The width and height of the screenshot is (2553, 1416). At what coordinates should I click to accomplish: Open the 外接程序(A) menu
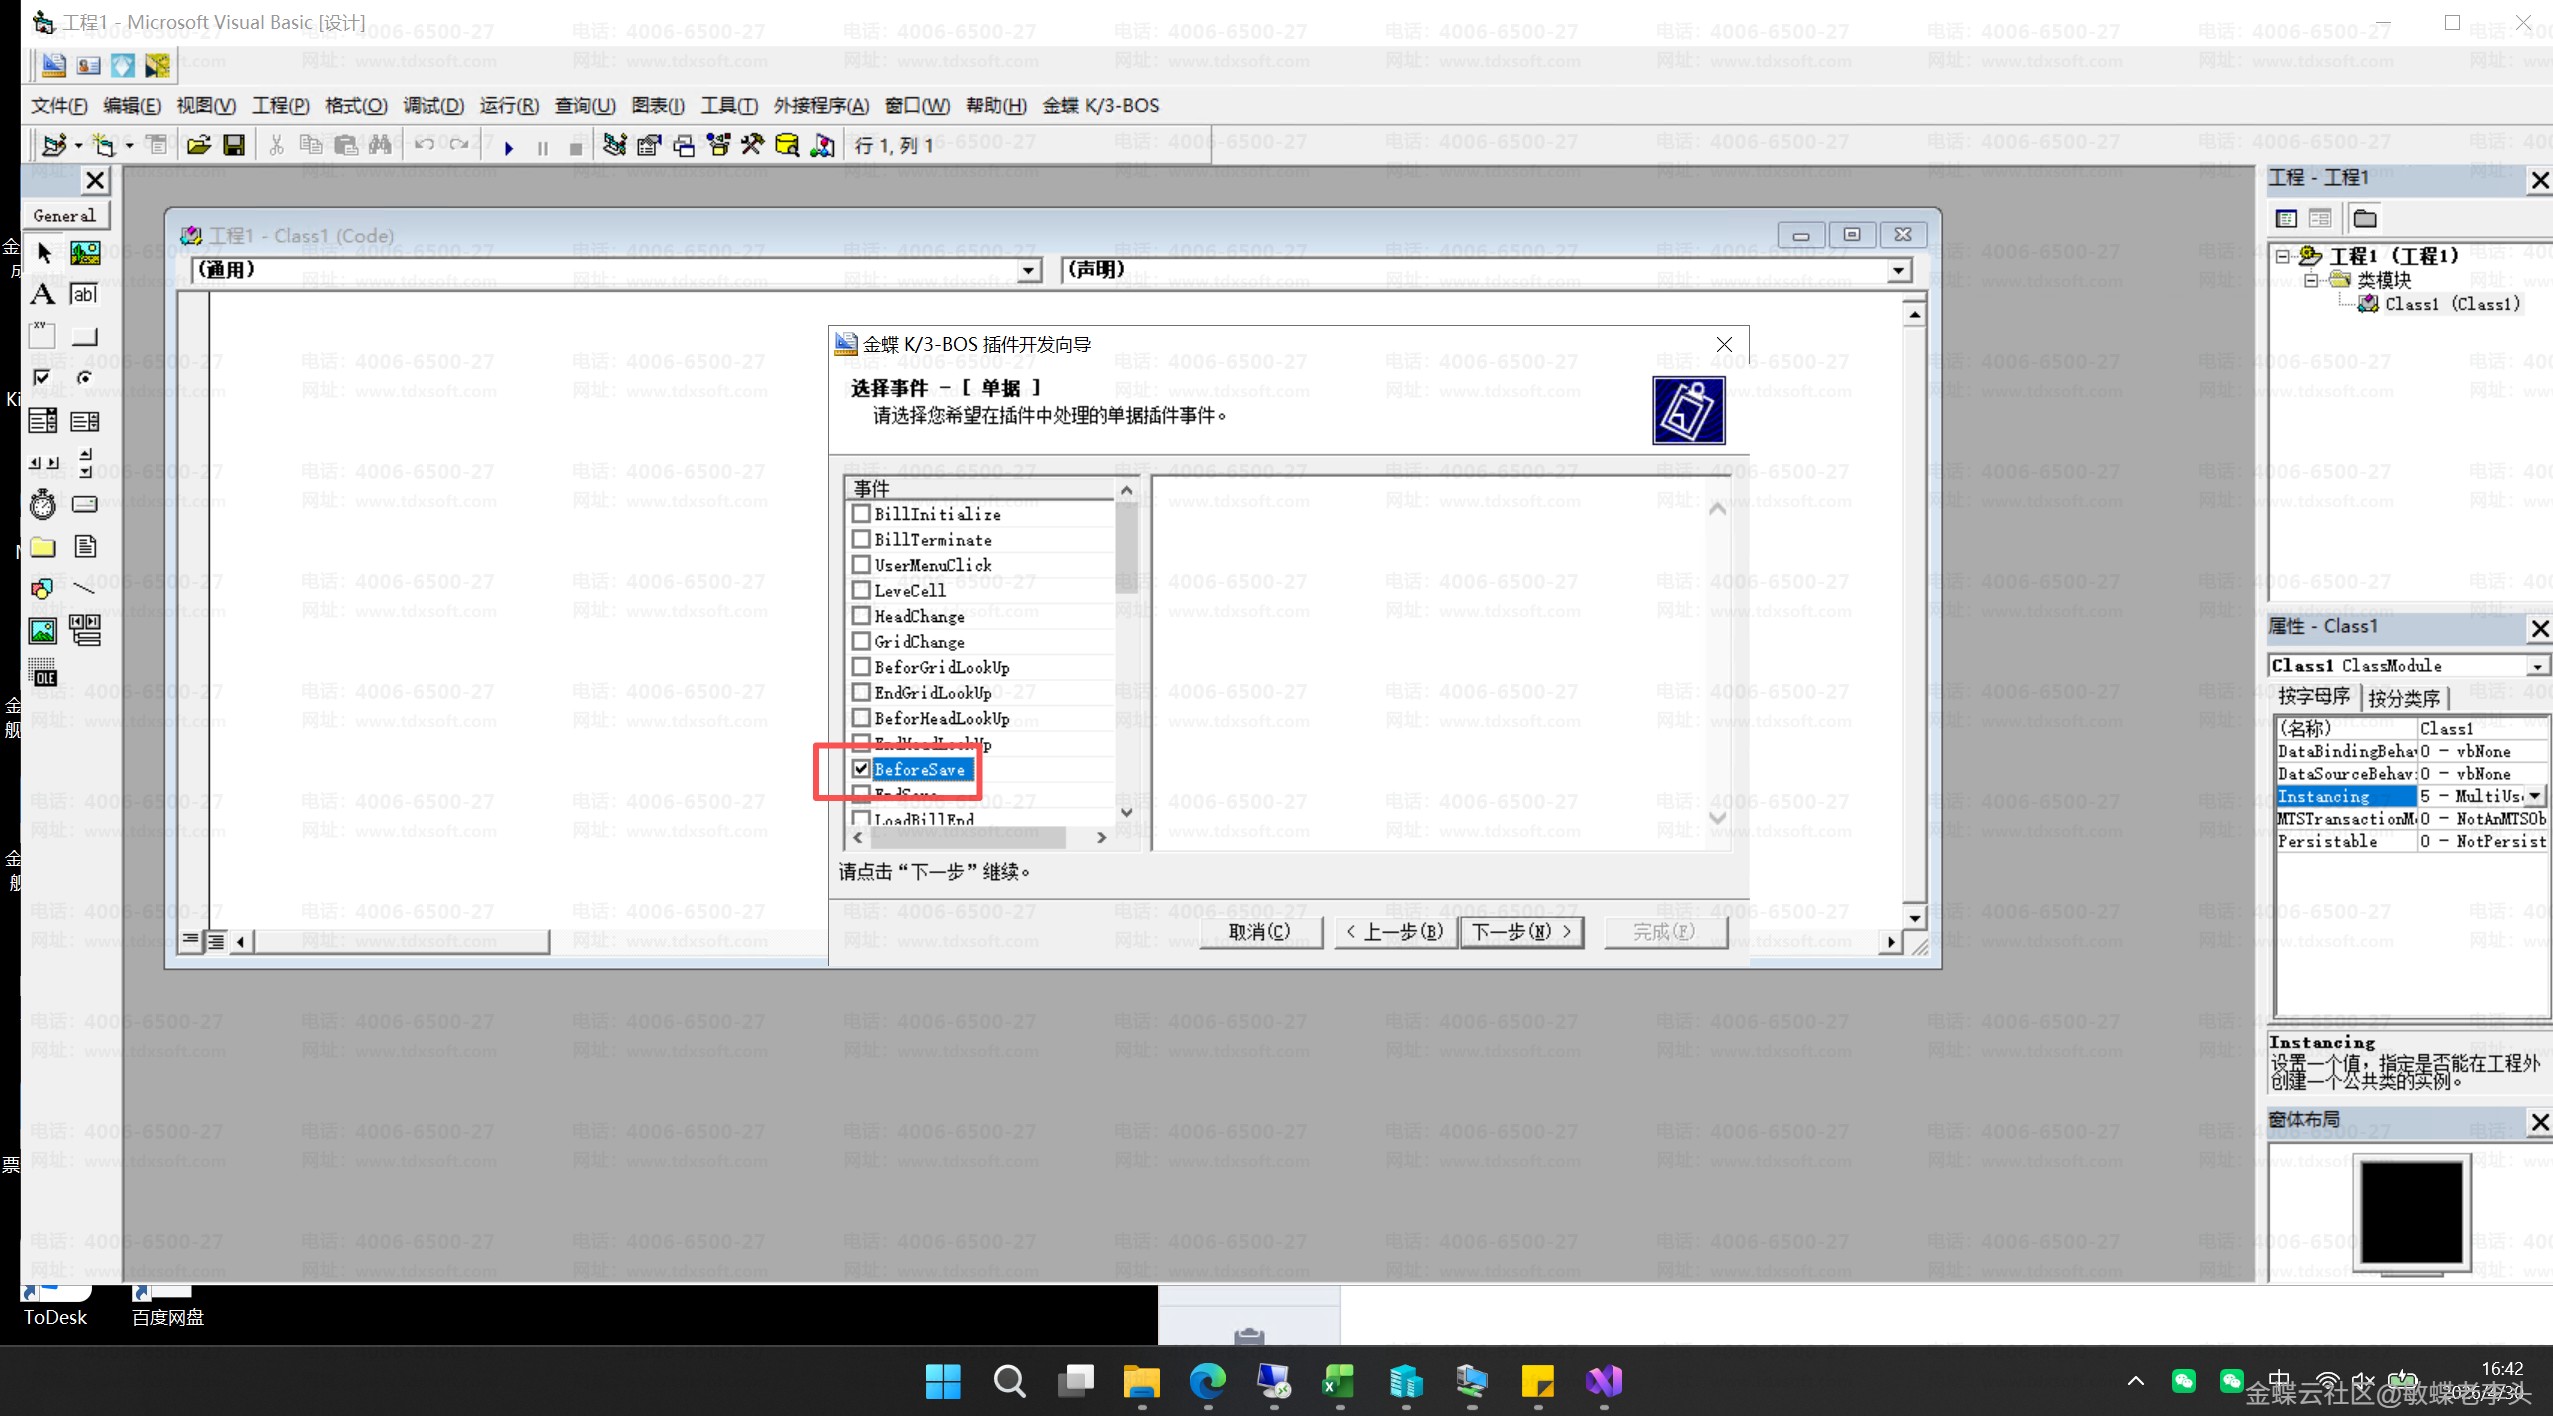click(x=821, y=106)
